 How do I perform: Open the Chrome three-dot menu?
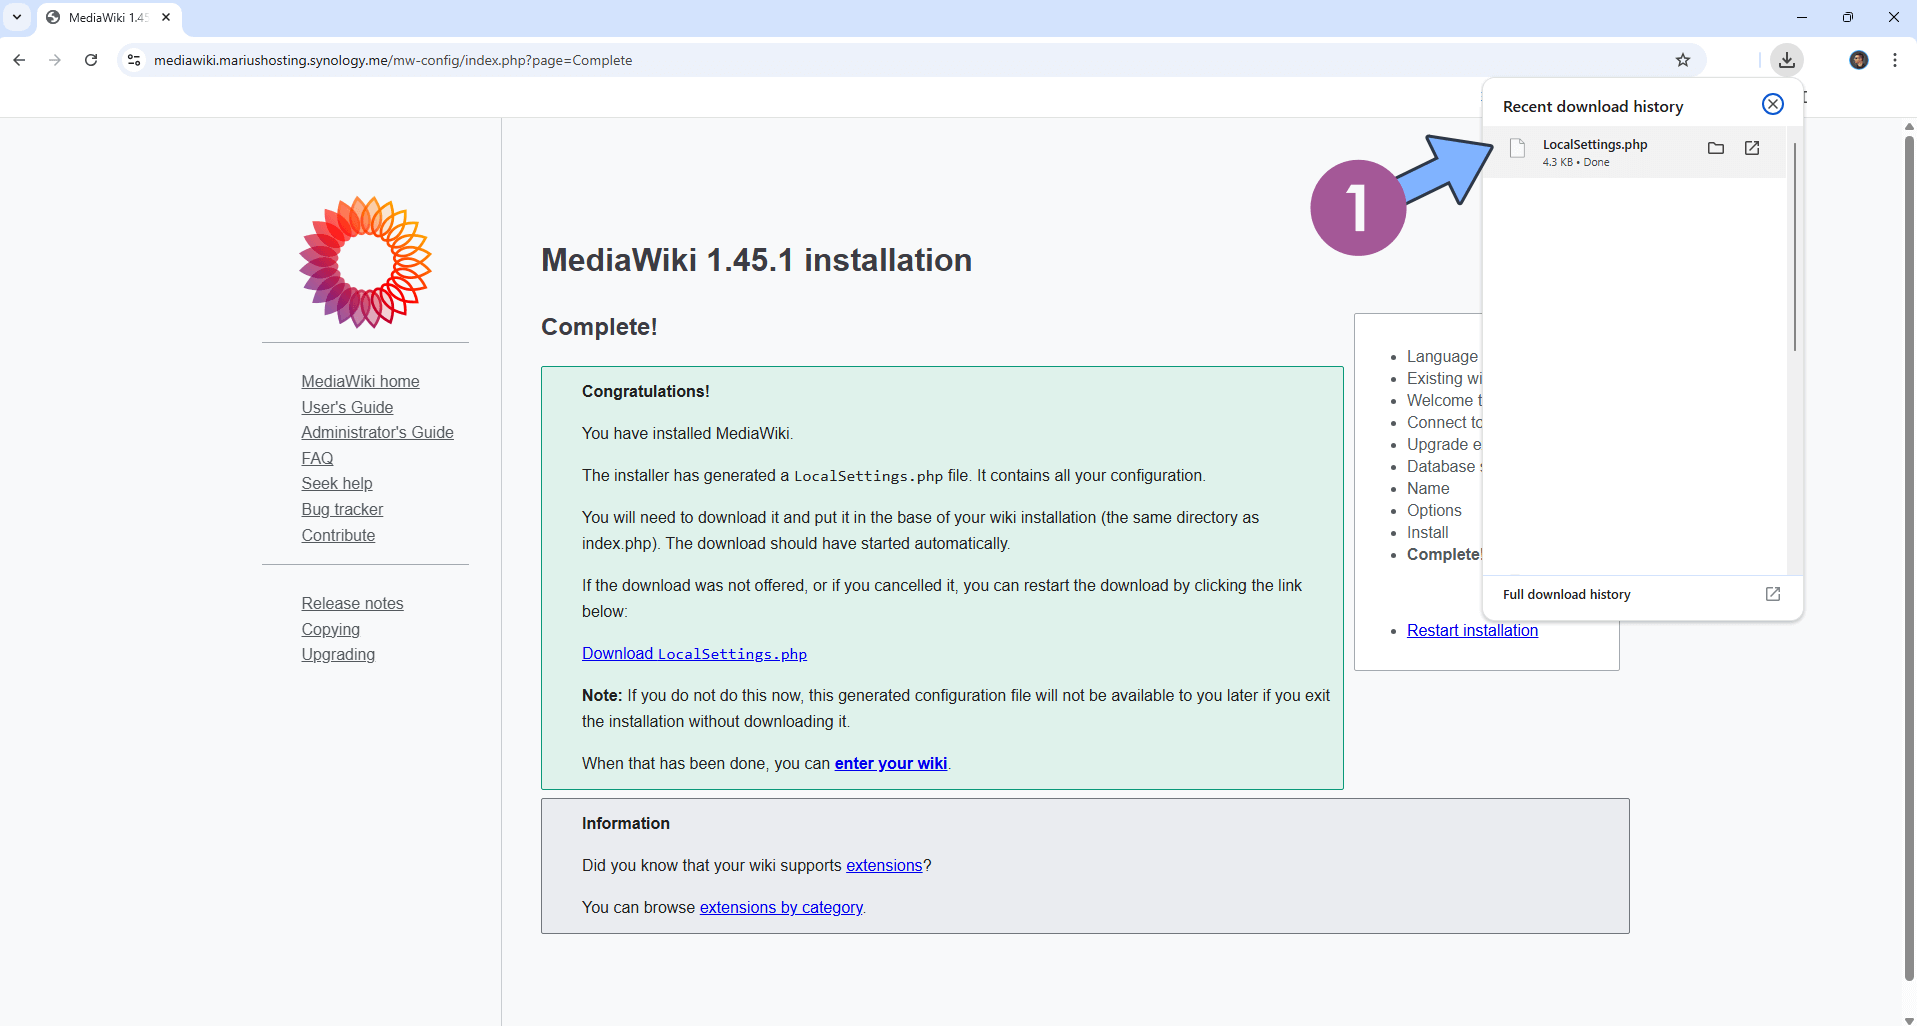(x=1894, y=60)
